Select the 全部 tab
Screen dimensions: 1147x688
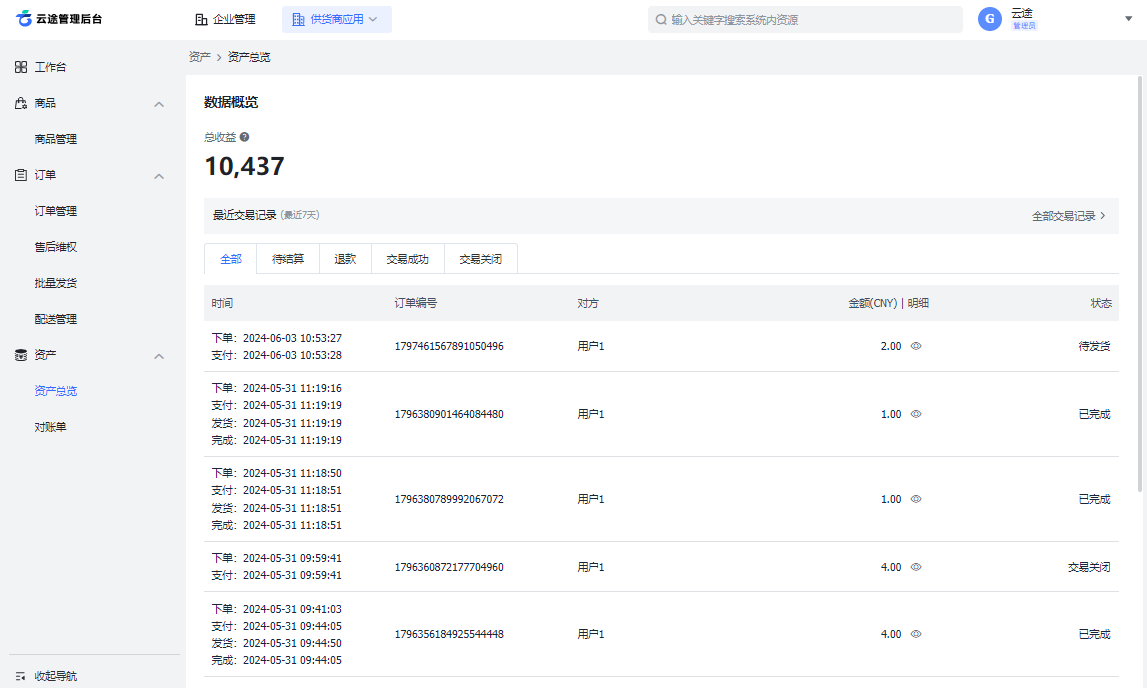click(x=230, y=259)
